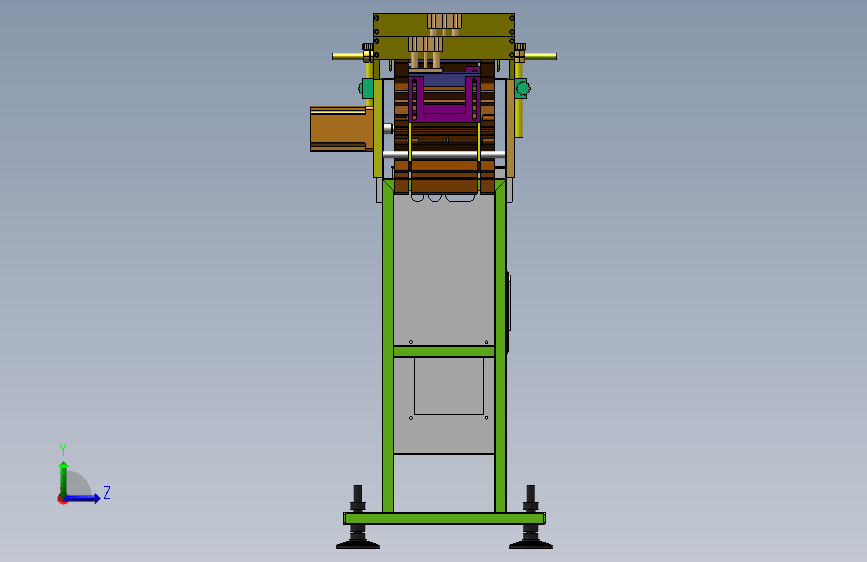The width and height of the screenshot is (867, 562).
Task: Select the right green vertical frame leg
Action: coord(500,346)
